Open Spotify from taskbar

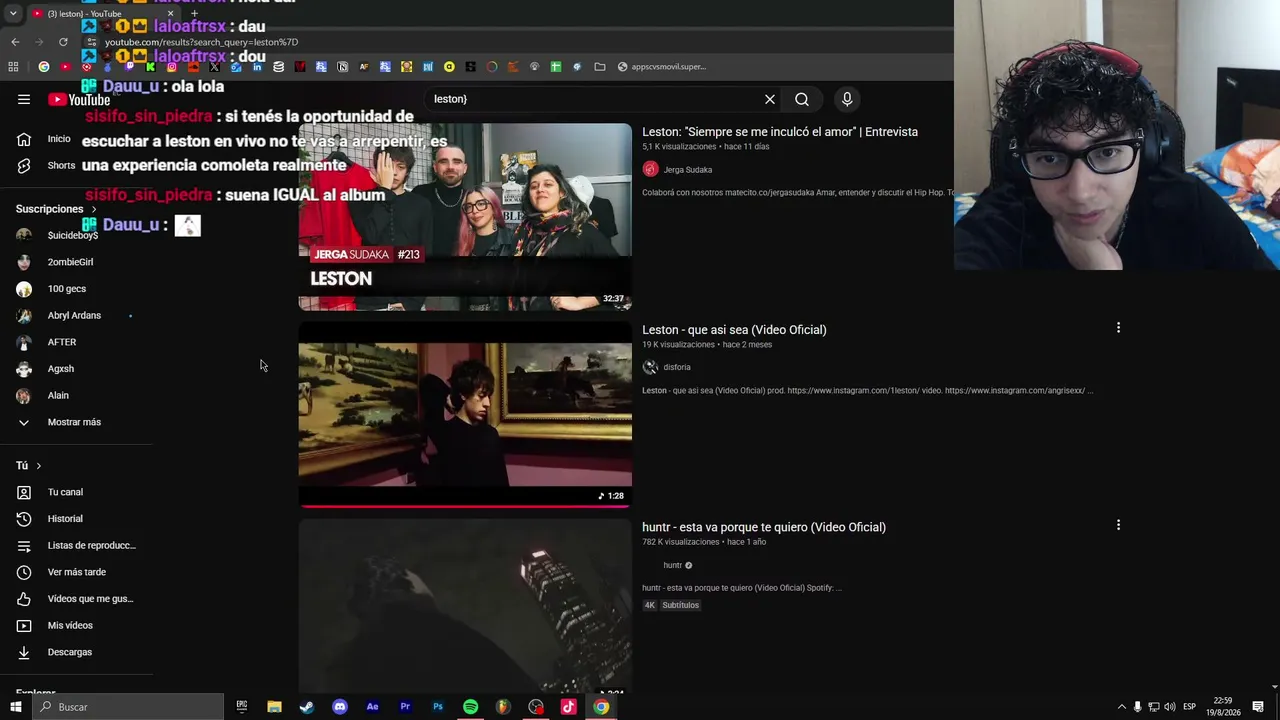tap(470, 707)
